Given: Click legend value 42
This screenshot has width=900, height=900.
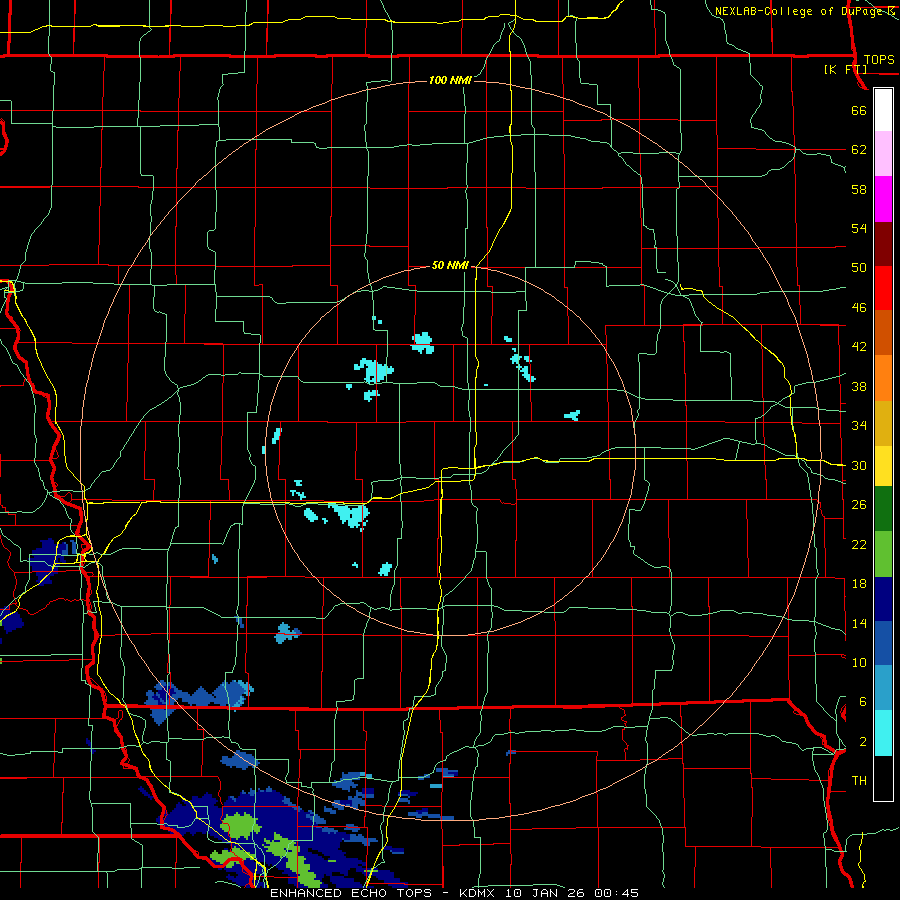Looking at the screenshot, I should [x=859, y=347].
